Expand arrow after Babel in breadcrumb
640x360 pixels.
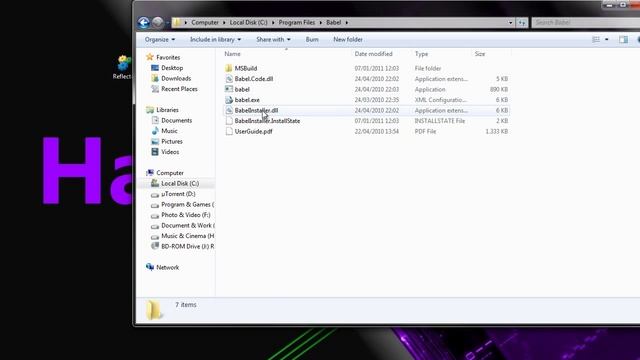tap(347, 22)
